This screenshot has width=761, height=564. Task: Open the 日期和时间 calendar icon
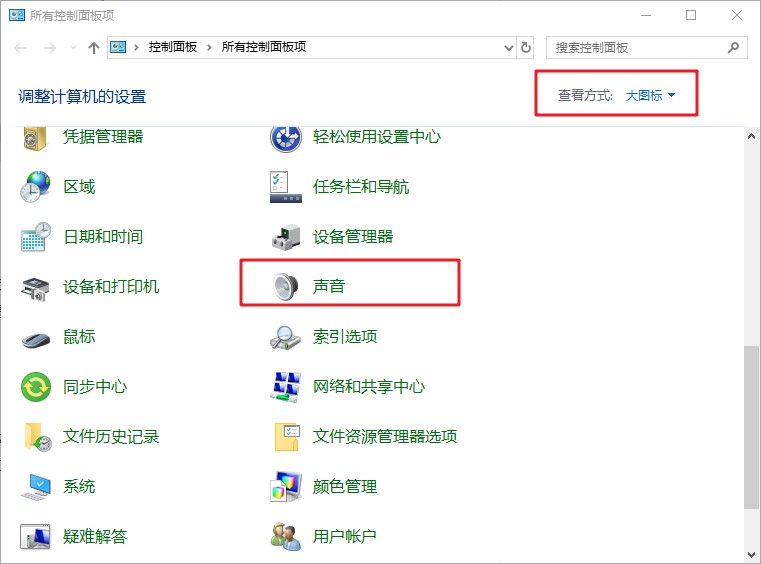coord(35,237)
